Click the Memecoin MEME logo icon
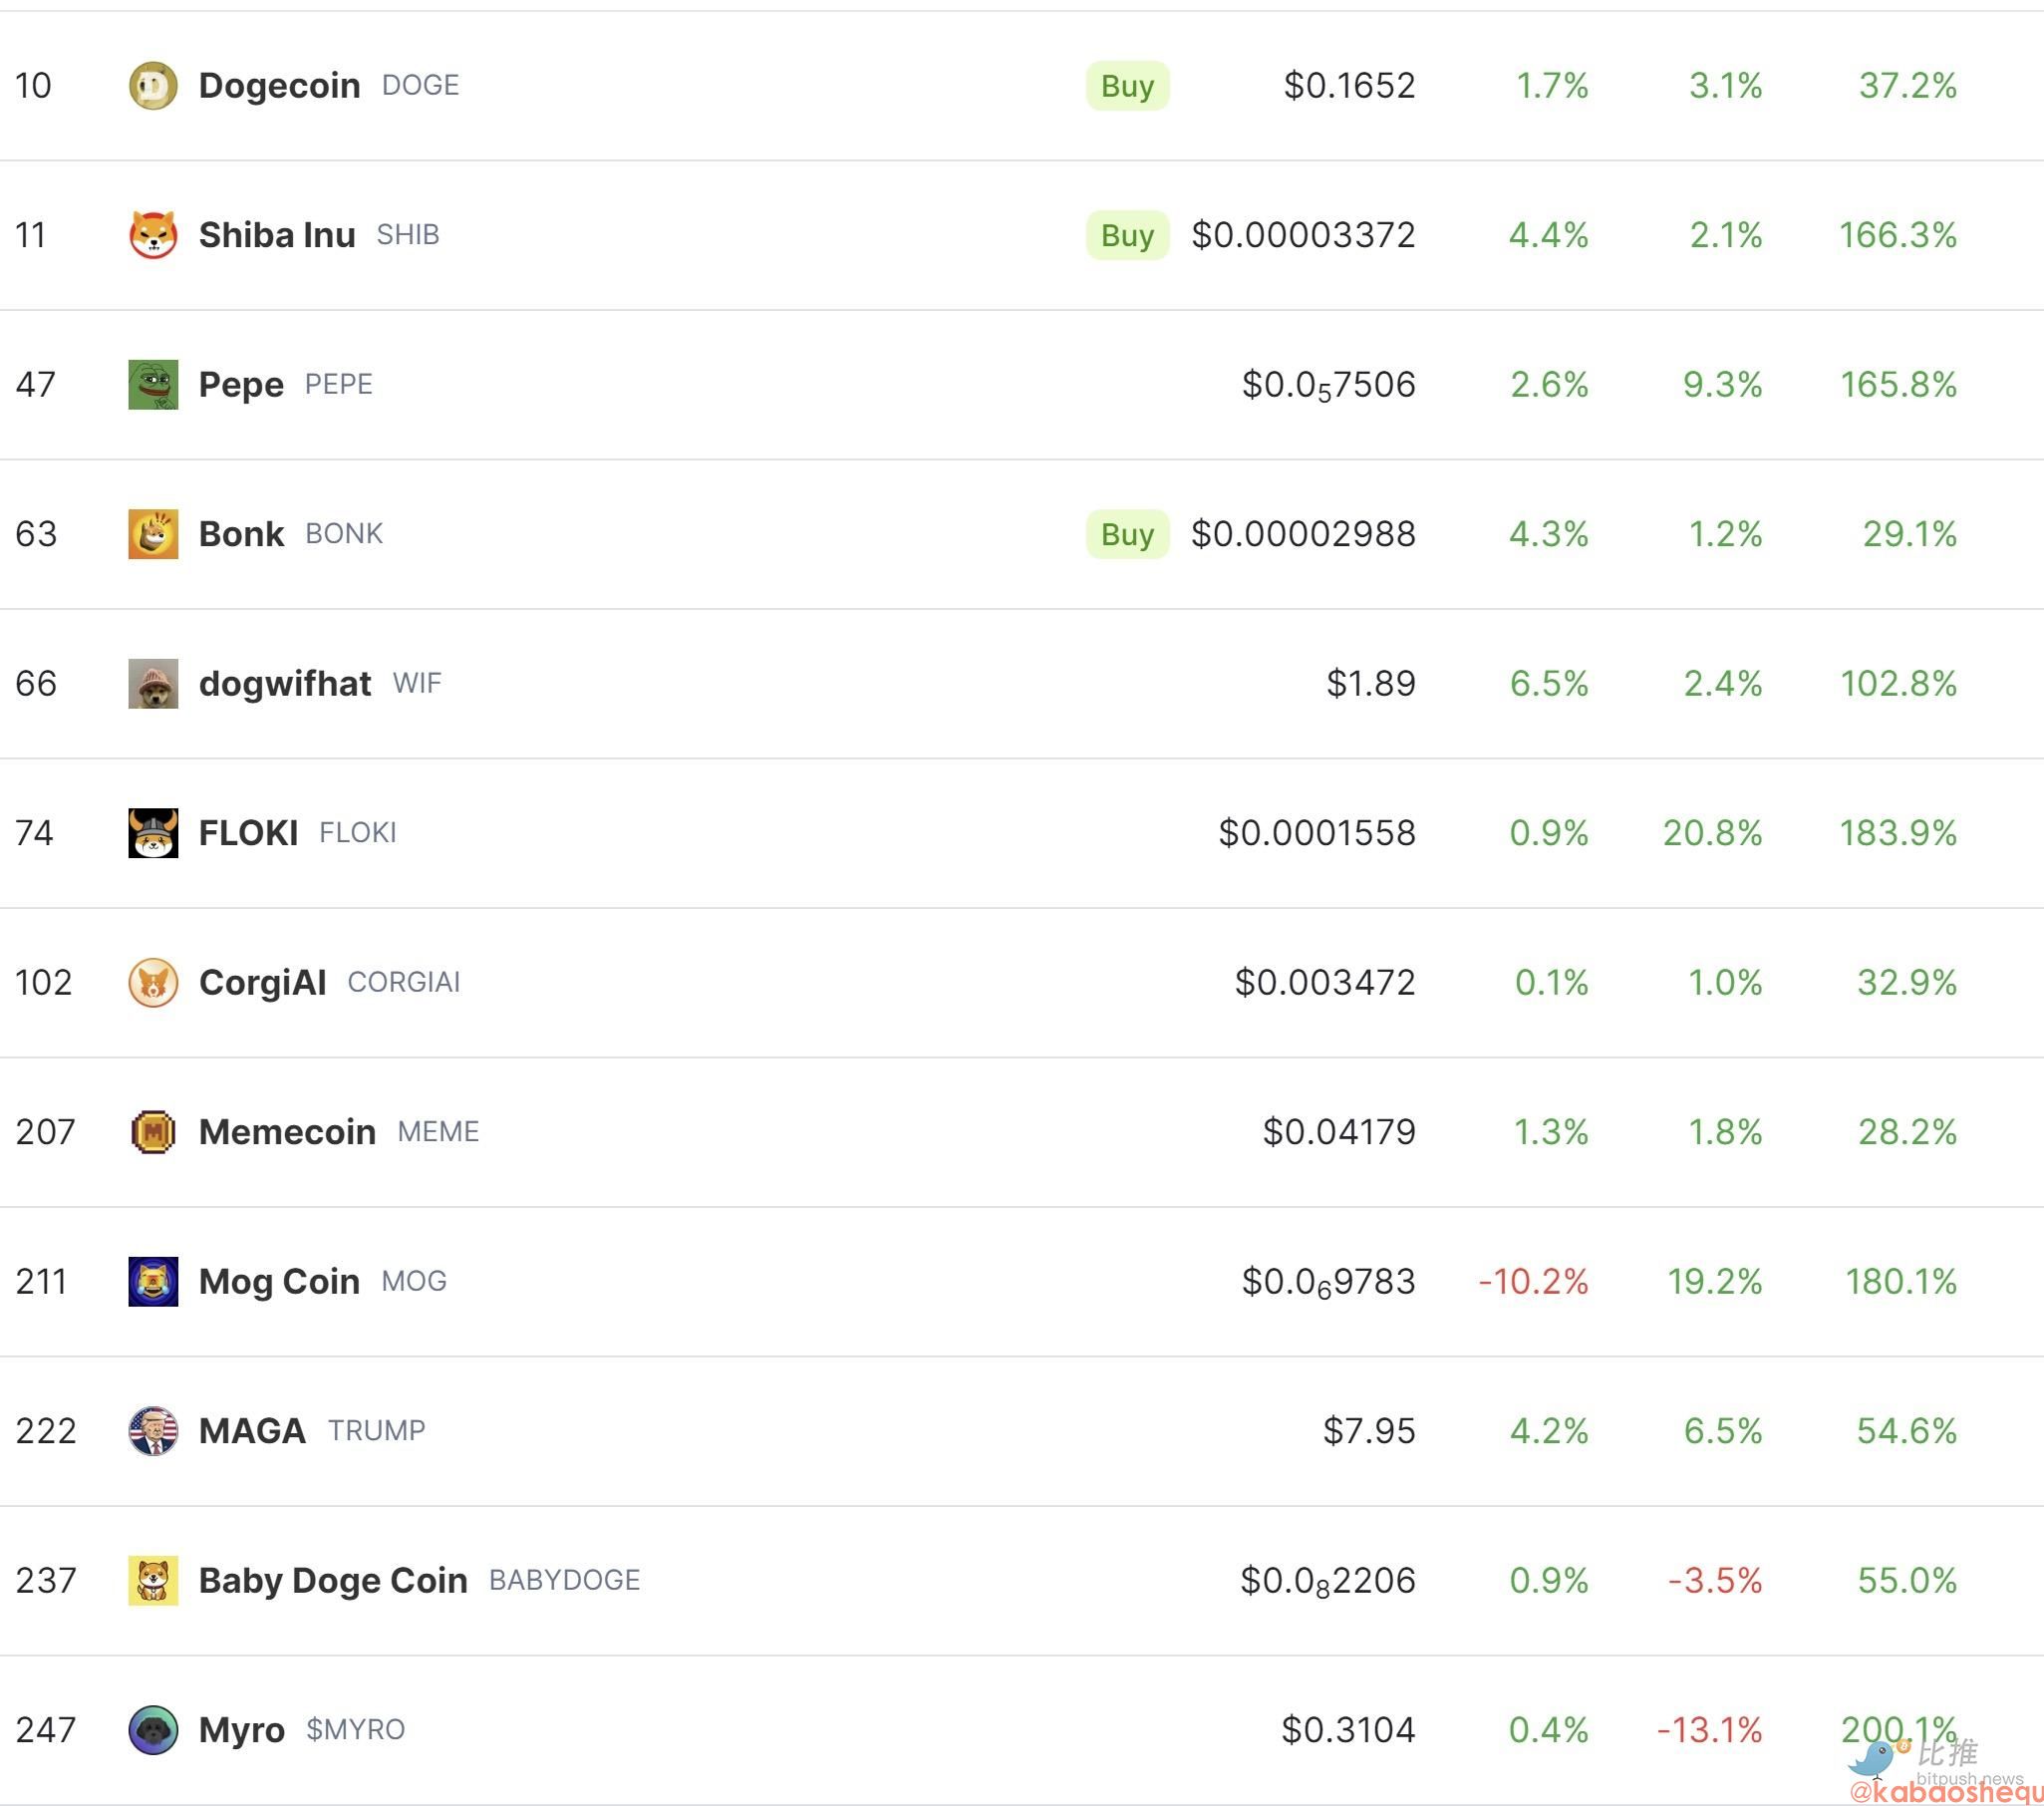The width and height of the screenshot is (2044, 1806). tap(153, 1132)
